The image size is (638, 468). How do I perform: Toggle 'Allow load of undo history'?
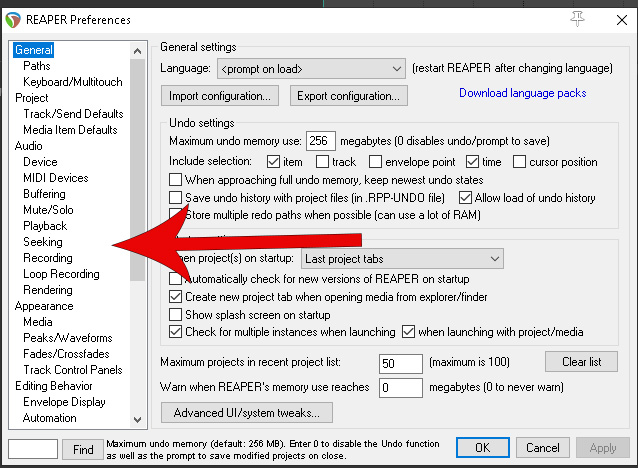coord(465,197)
